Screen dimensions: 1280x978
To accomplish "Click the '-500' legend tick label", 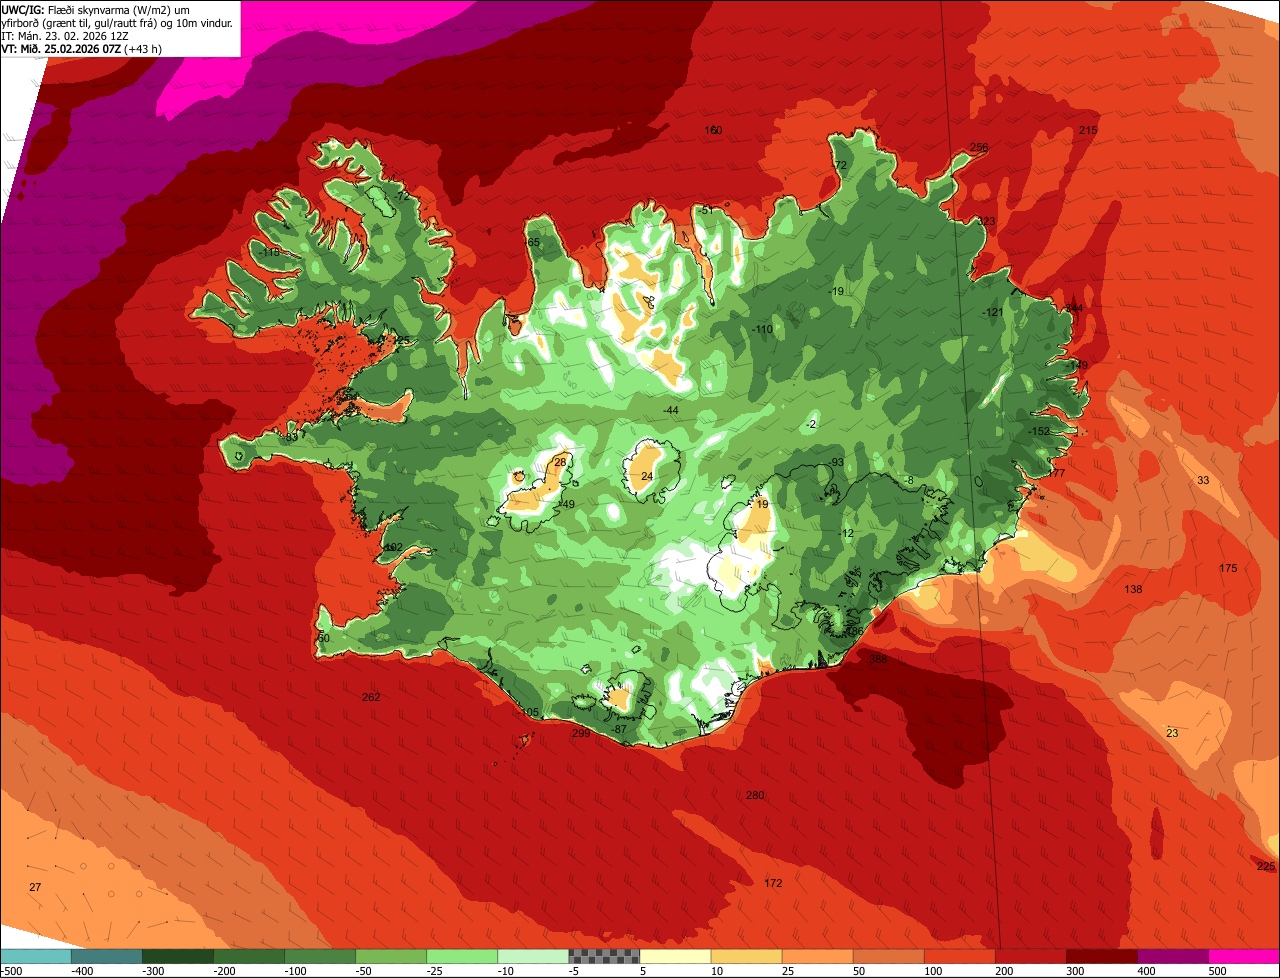I will pos(12,970).
